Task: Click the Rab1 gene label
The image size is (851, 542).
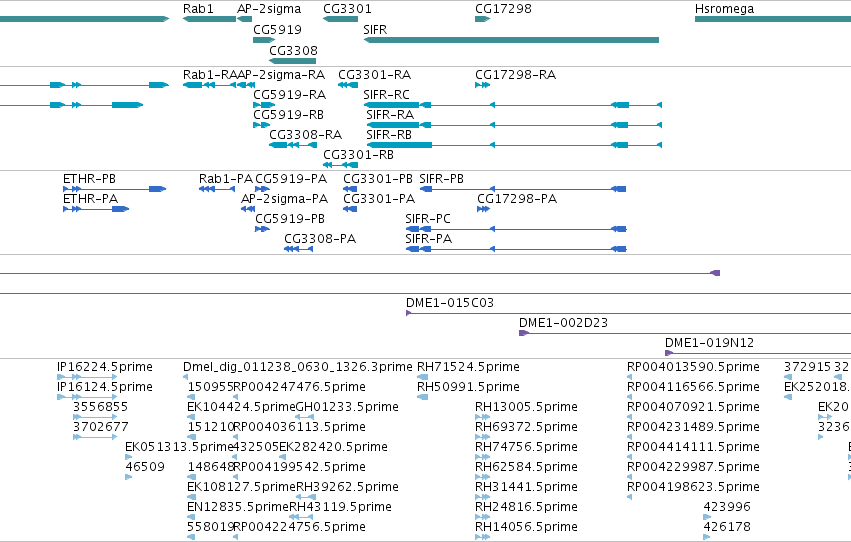Action: (x=198, y=9)
